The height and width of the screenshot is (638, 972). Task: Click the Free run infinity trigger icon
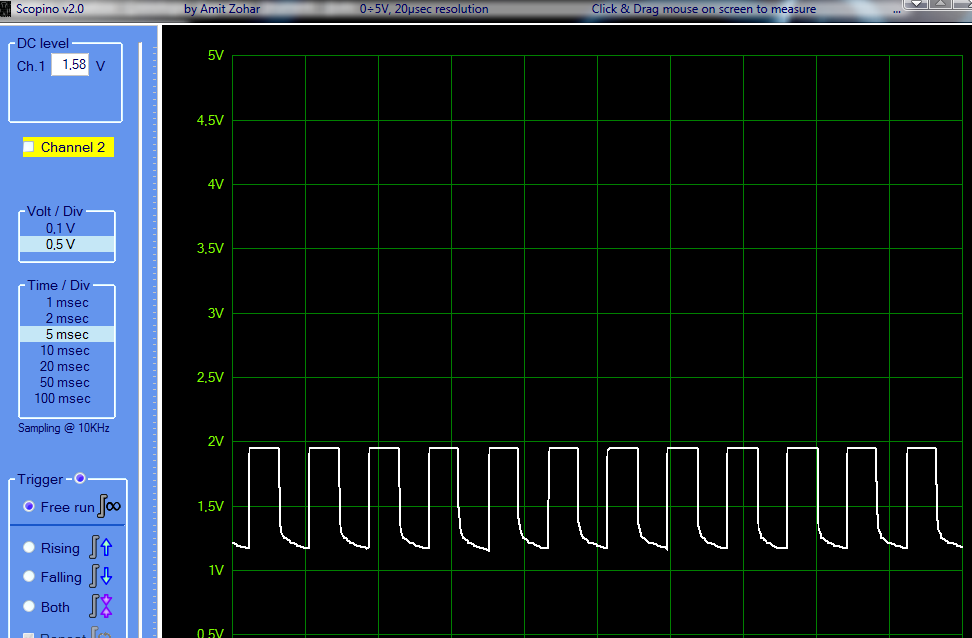click(110, 506)
